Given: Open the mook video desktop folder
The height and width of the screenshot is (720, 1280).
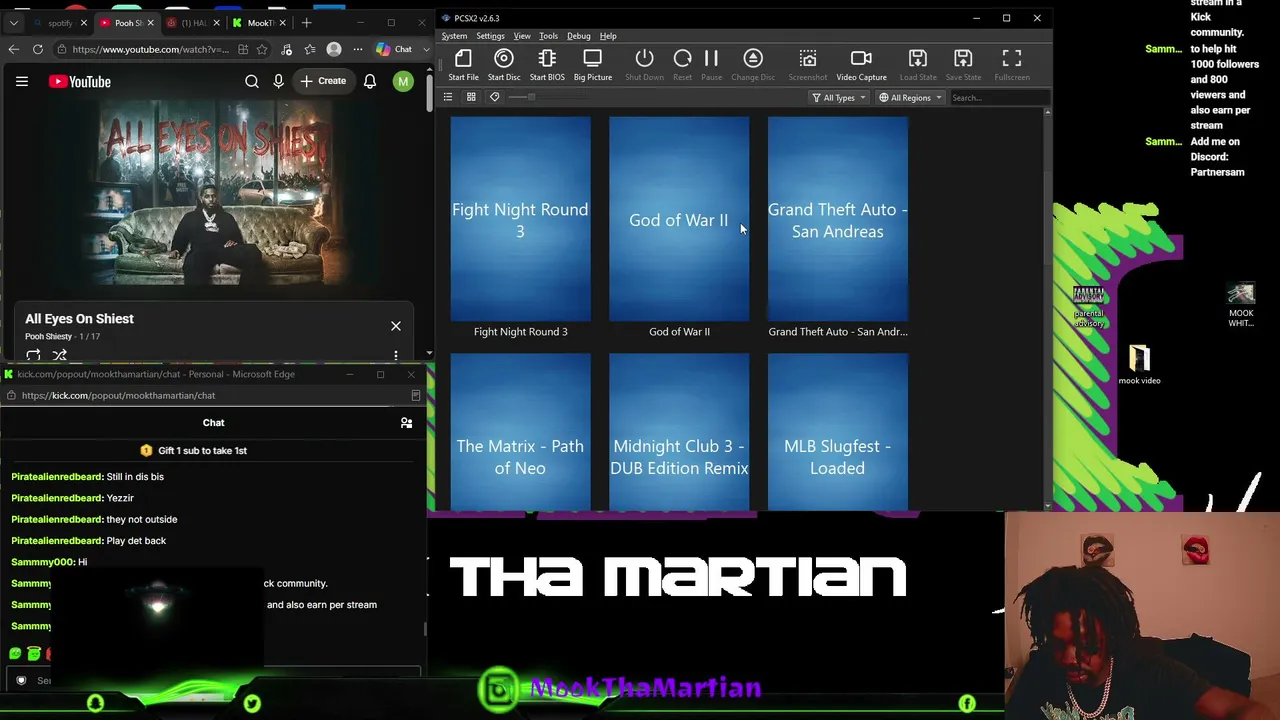Looking at the screenshot, I should coord(1140,365).
